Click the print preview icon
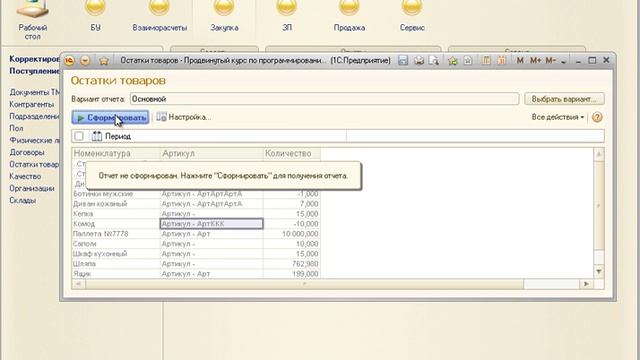Viewport: 640px width, 360px height. [x=434, y=61]
